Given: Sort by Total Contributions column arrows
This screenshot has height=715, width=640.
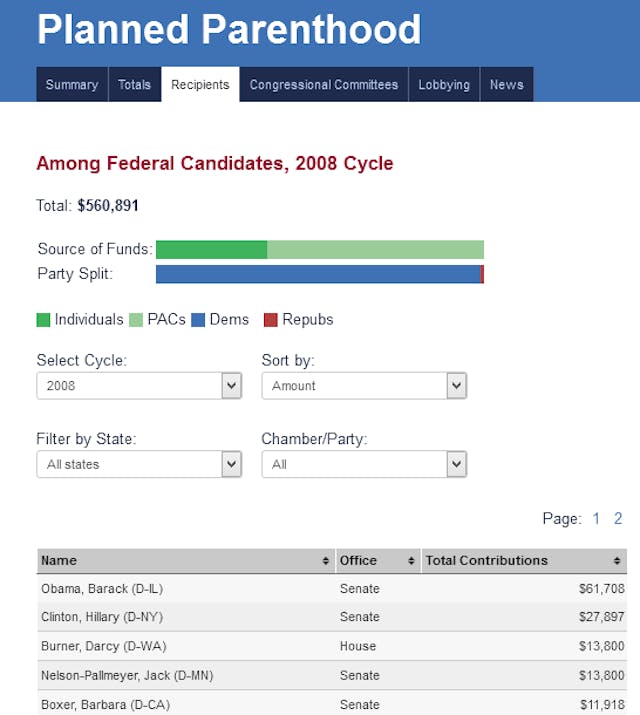Looking at the screenshot, I should point(617,561).
